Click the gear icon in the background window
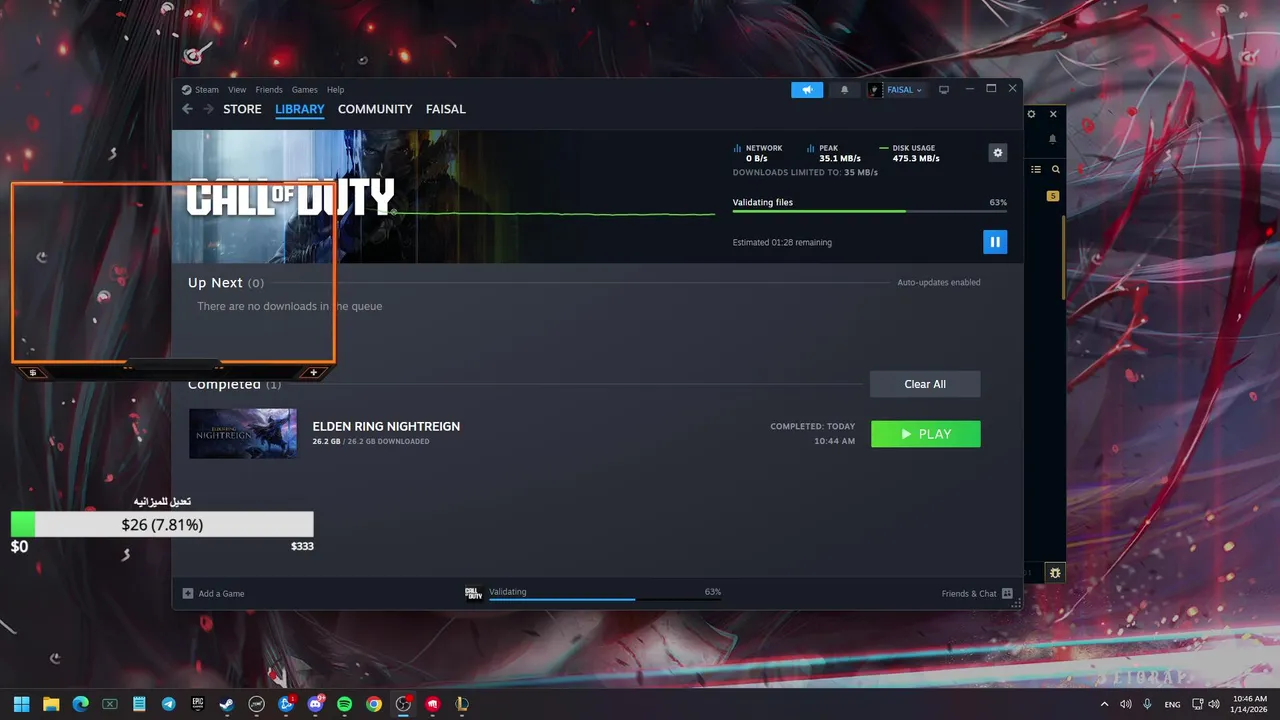Screen dimensions: 1280x720 1032,115
